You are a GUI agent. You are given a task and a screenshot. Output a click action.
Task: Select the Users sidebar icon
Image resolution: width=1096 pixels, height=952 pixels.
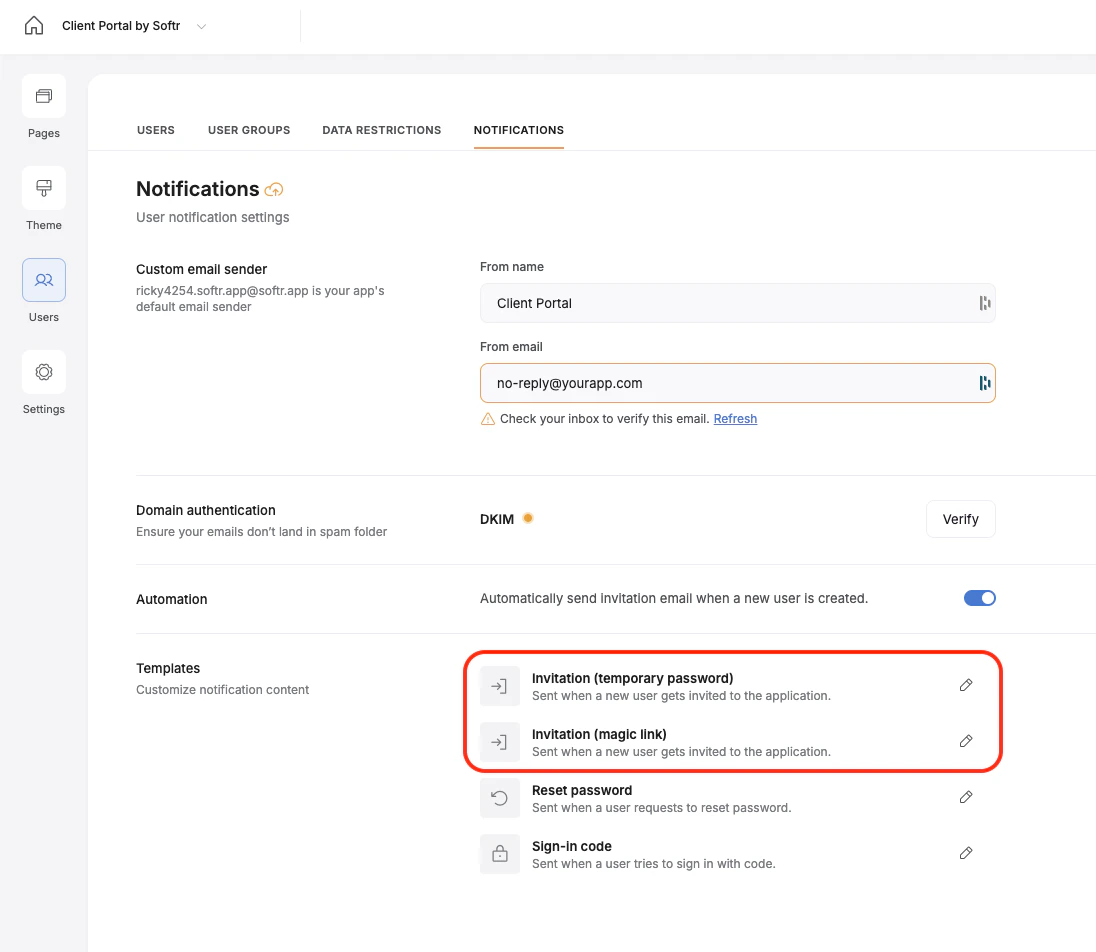click(x=44, y=280)
